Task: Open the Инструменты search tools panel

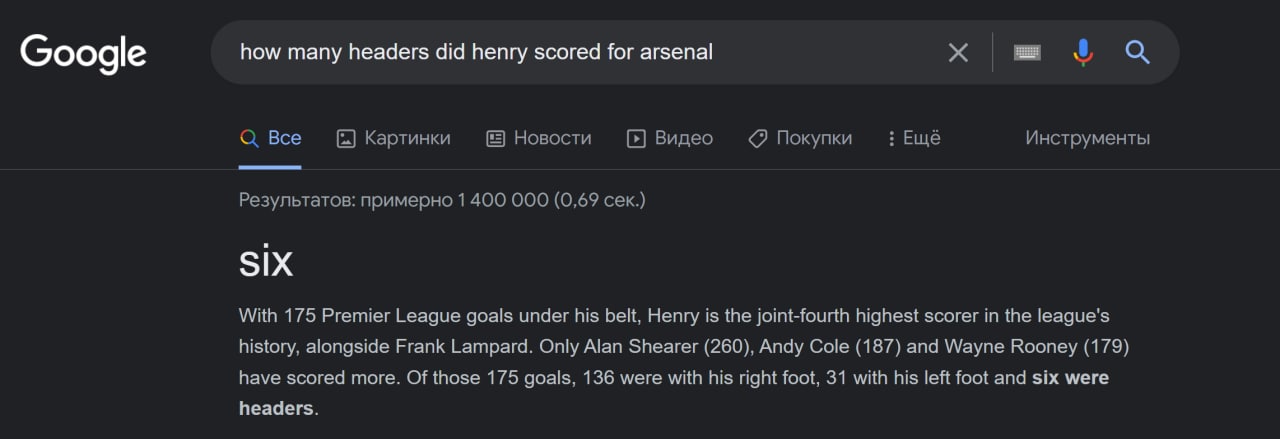Action: tap(1087, 139)
